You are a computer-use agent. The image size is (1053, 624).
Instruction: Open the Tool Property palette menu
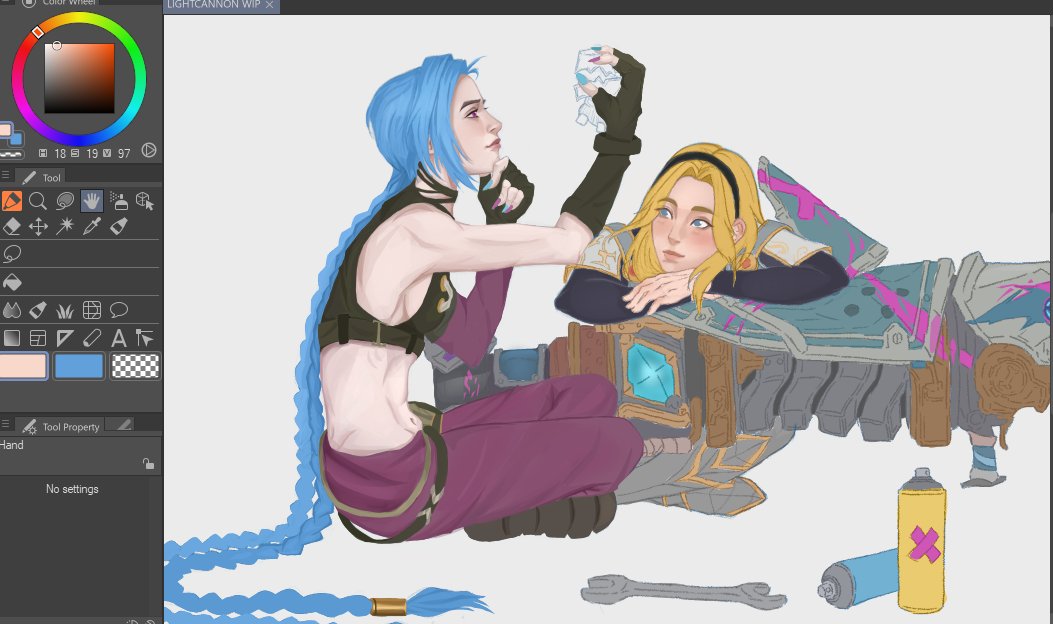tap(7, 424)
